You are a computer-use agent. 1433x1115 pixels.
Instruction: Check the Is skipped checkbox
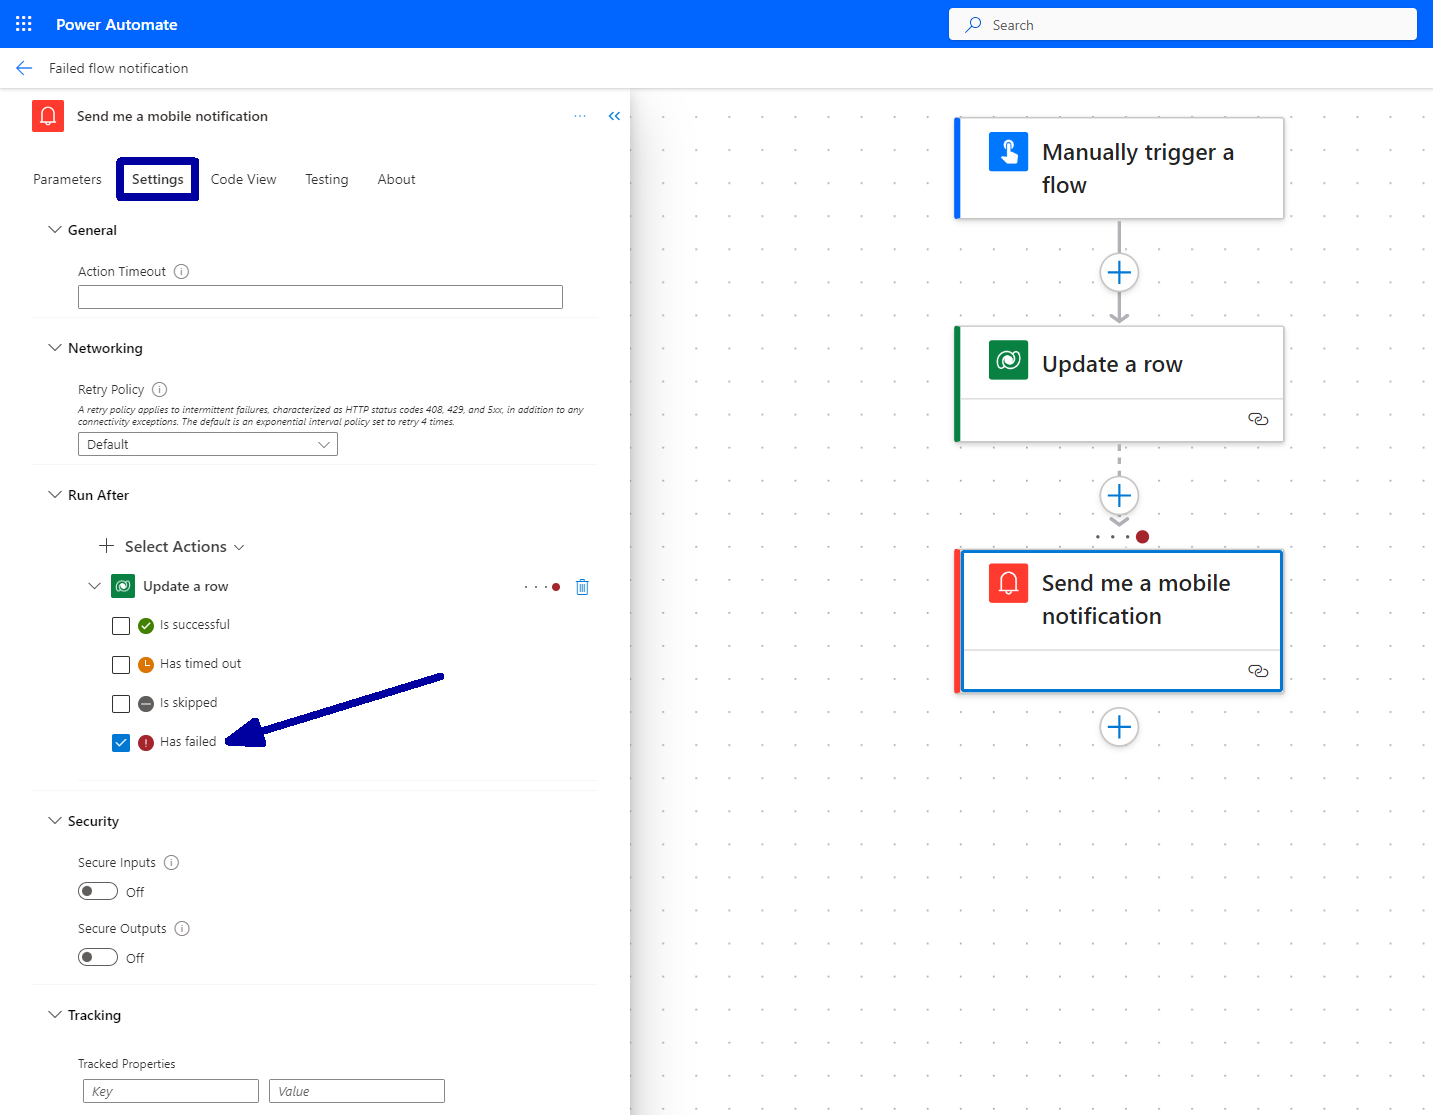click(x=121, y=704)
